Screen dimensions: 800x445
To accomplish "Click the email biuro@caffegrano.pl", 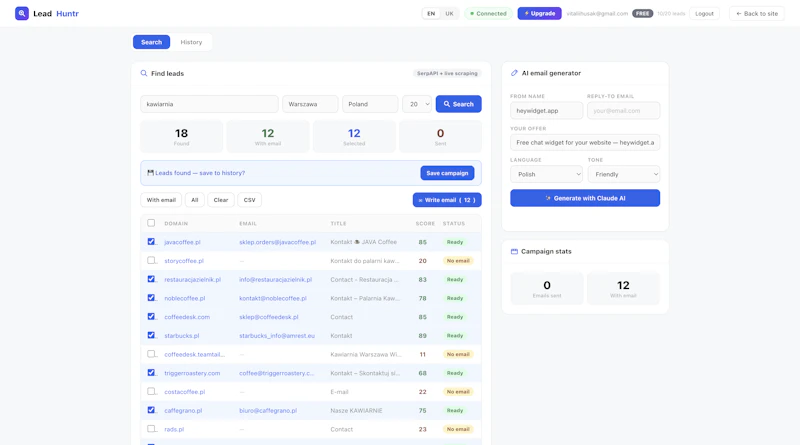I will pos(268,411).
